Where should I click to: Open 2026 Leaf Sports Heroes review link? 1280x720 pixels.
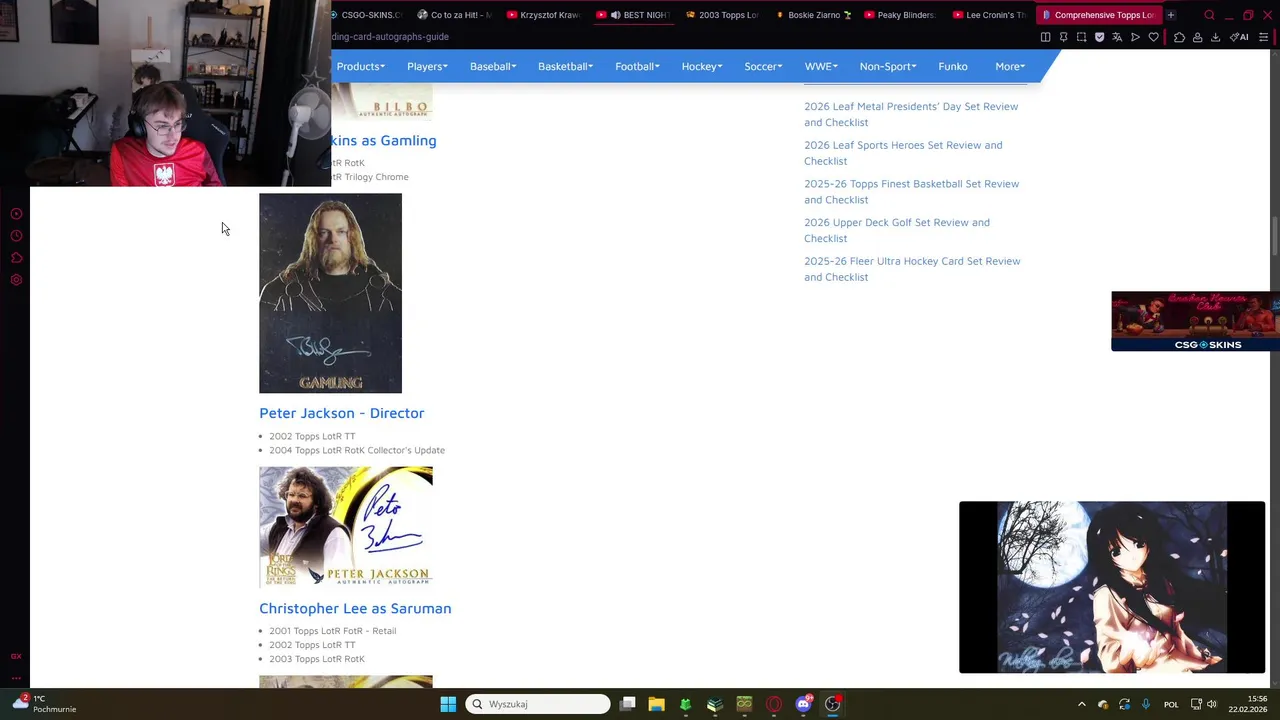[x=903, y=153]
